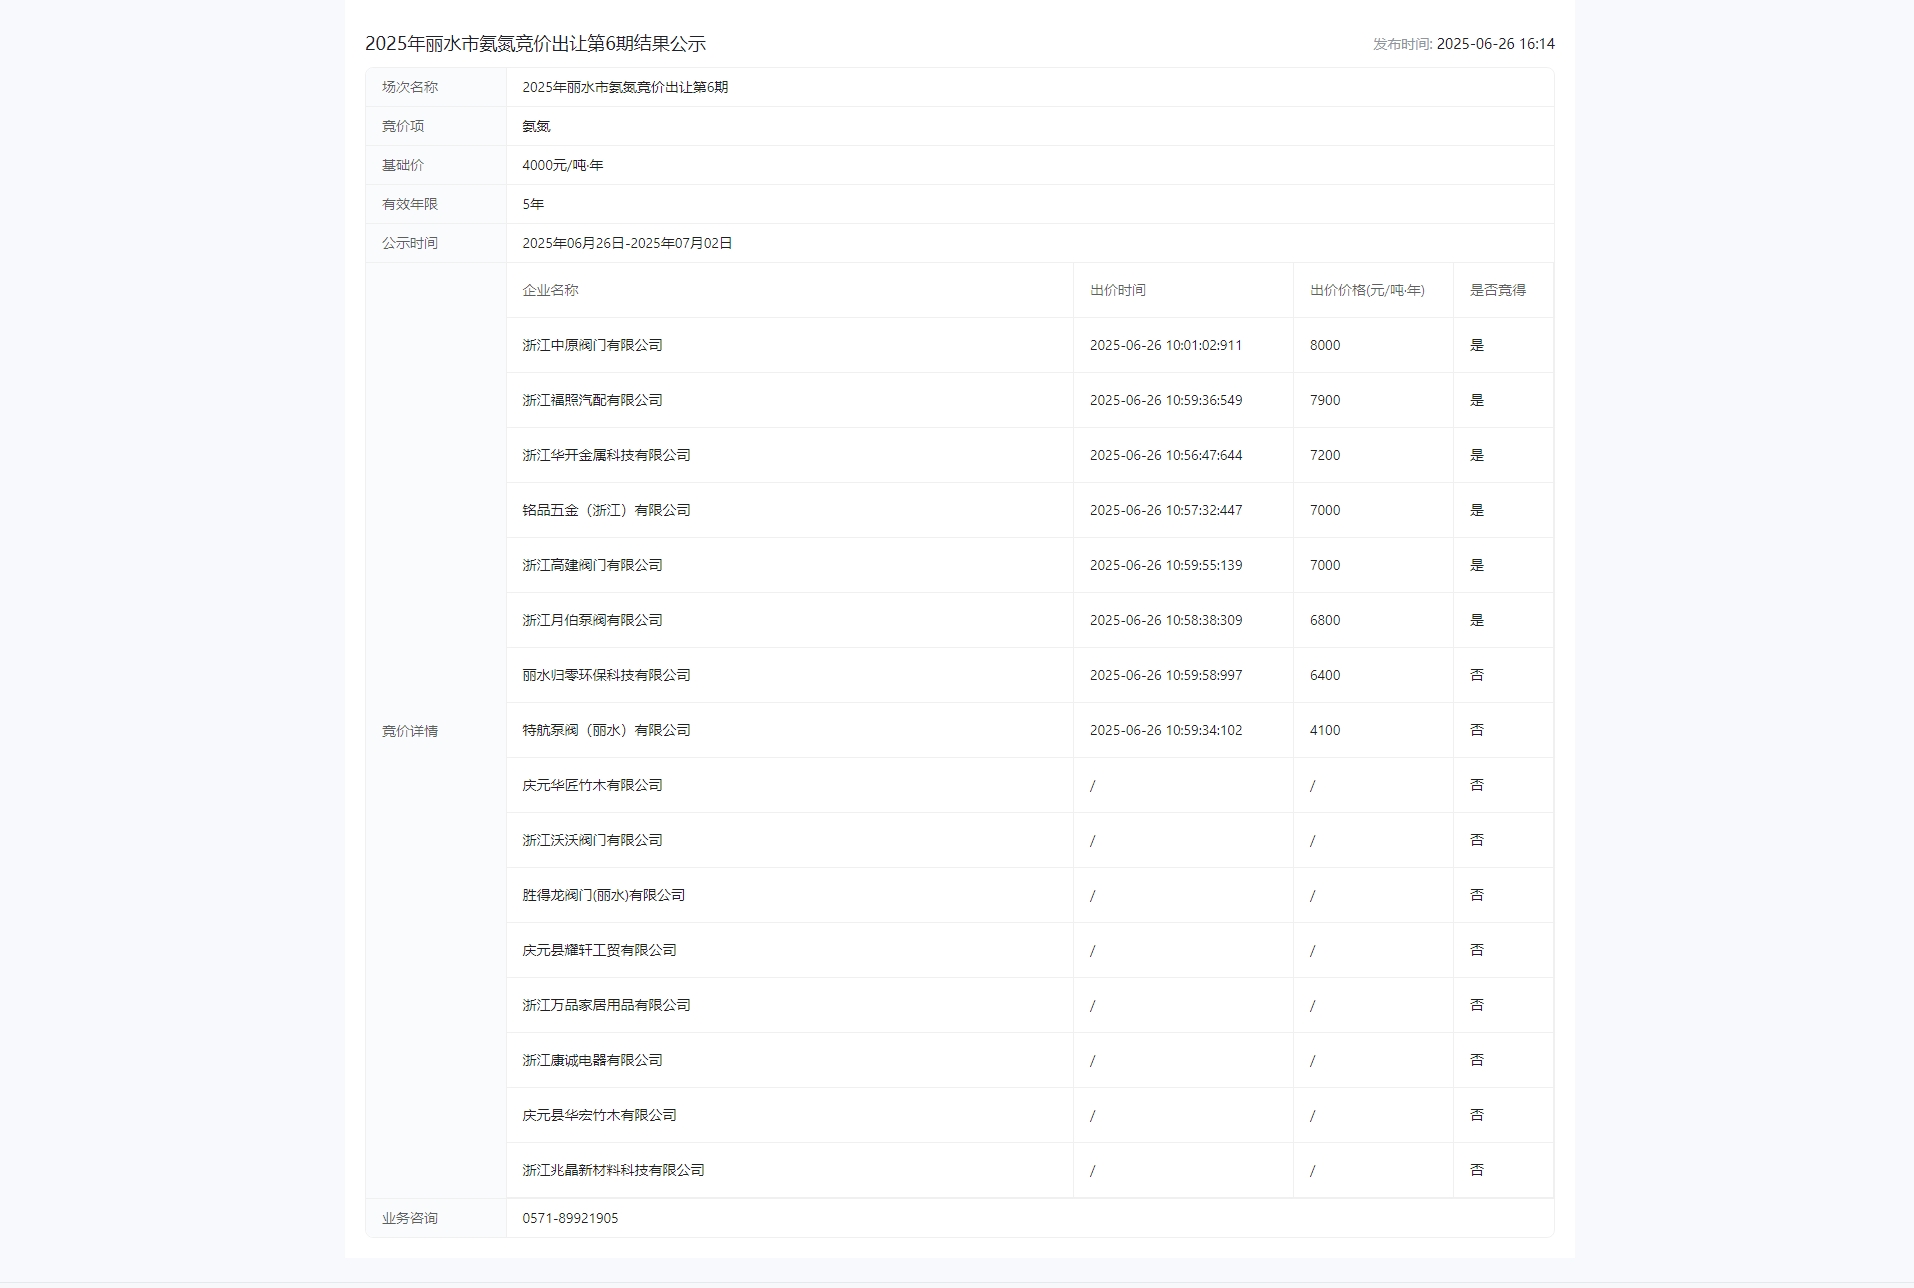Select the bid price 6800
The image size is (1914, 1288).
1325,620
